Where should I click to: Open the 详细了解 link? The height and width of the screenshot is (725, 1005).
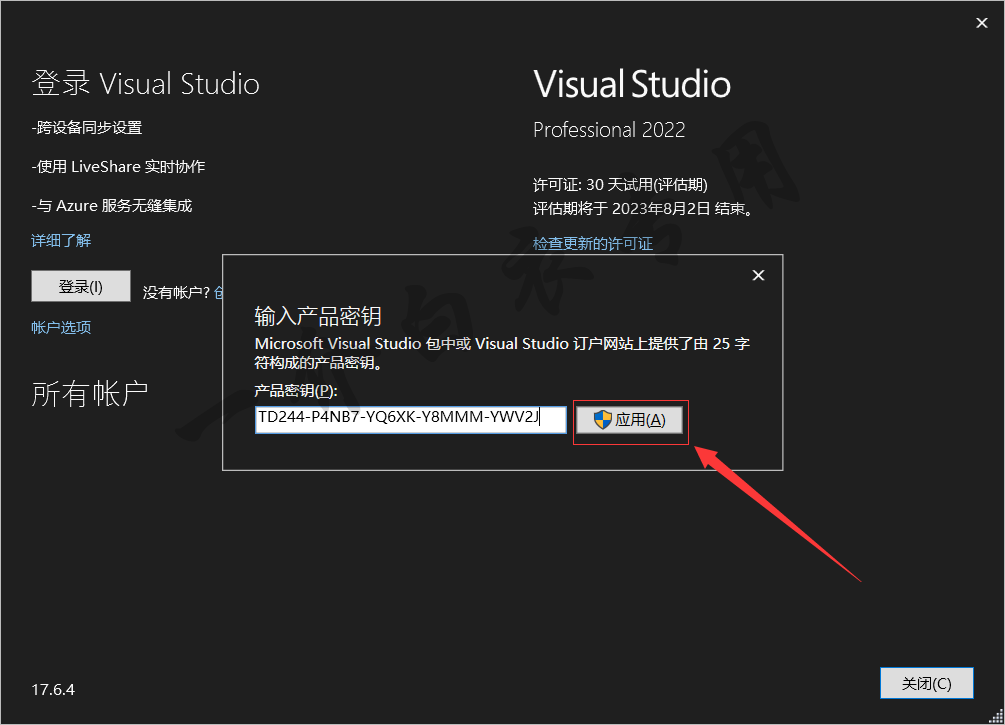point(61,241)
